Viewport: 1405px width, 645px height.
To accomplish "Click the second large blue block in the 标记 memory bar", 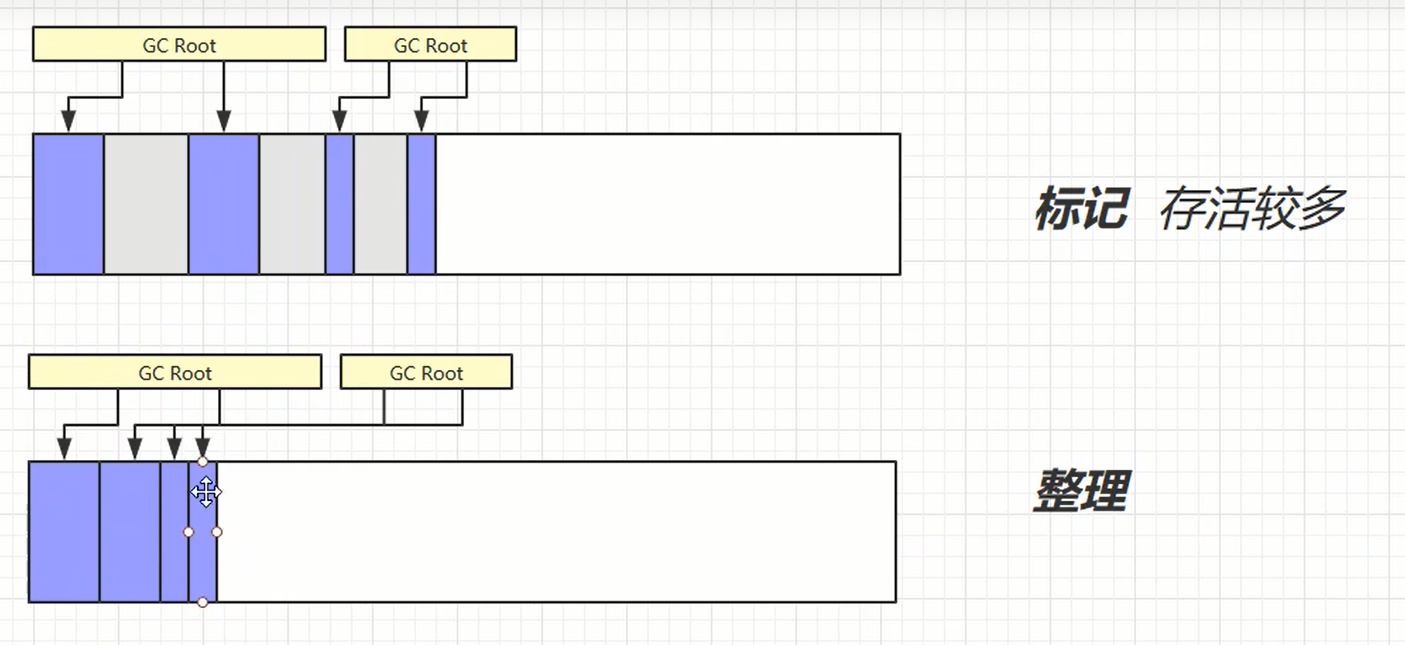I will coord(224,204).
